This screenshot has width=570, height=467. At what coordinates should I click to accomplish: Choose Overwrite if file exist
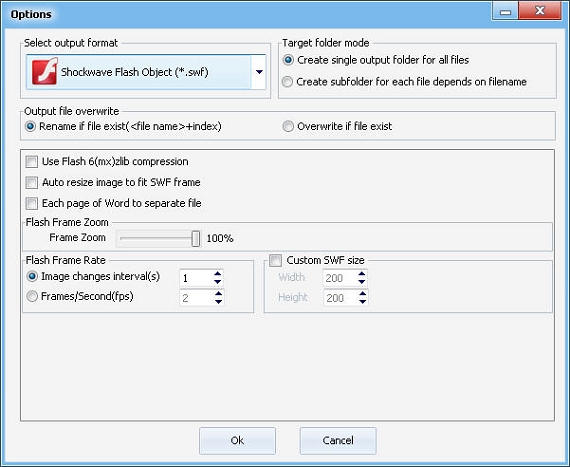[x=288, y=126]
